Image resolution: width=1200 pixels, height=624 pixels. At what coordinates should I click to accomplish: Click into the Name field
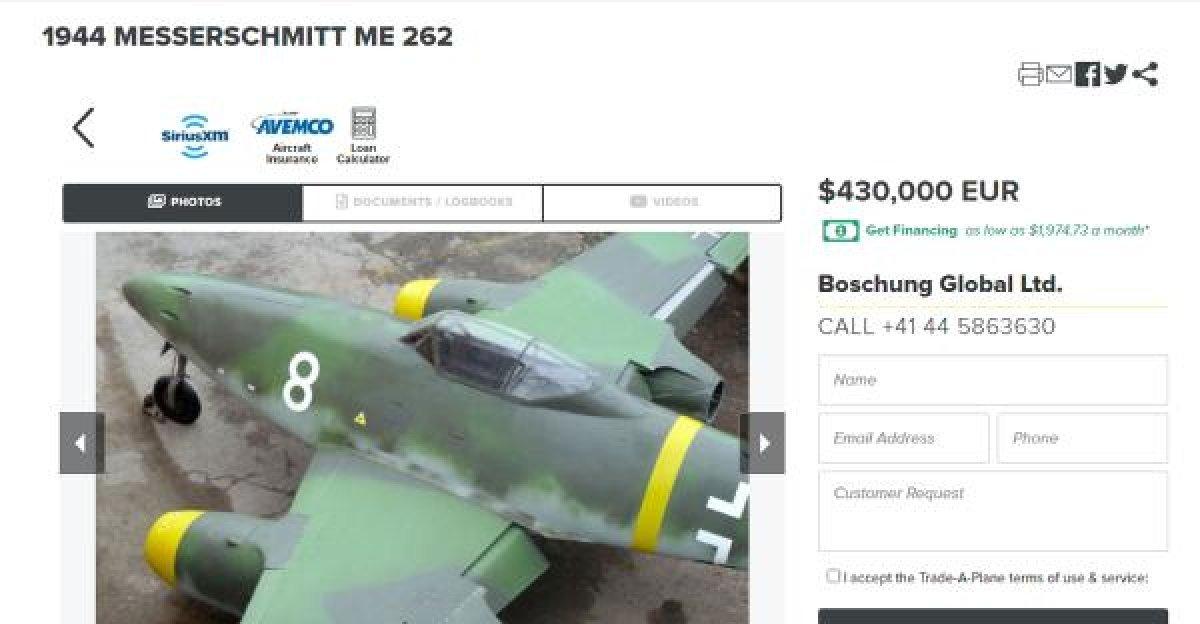(992, 380)
